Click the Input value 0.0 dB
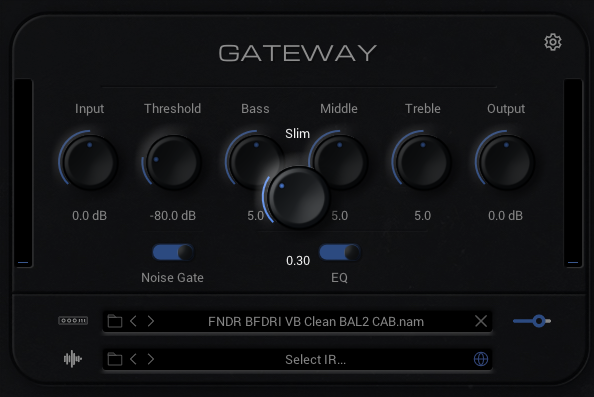Screen dimensions: 594x397 [89, 216]
